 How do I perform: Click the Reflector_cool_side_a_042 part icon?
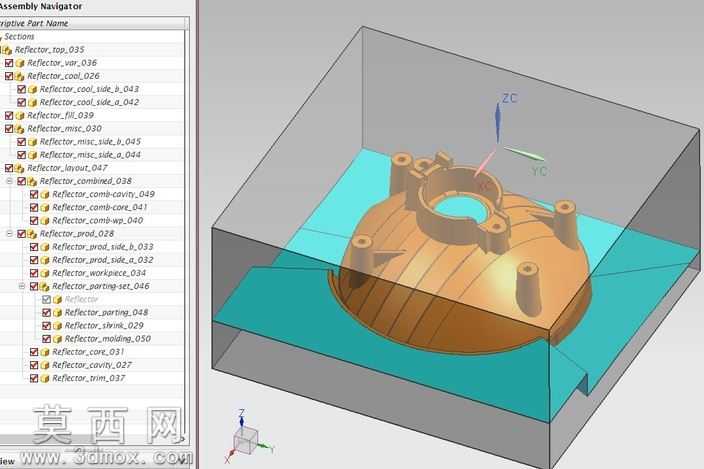pyautogui.click(x=32, y=102)
